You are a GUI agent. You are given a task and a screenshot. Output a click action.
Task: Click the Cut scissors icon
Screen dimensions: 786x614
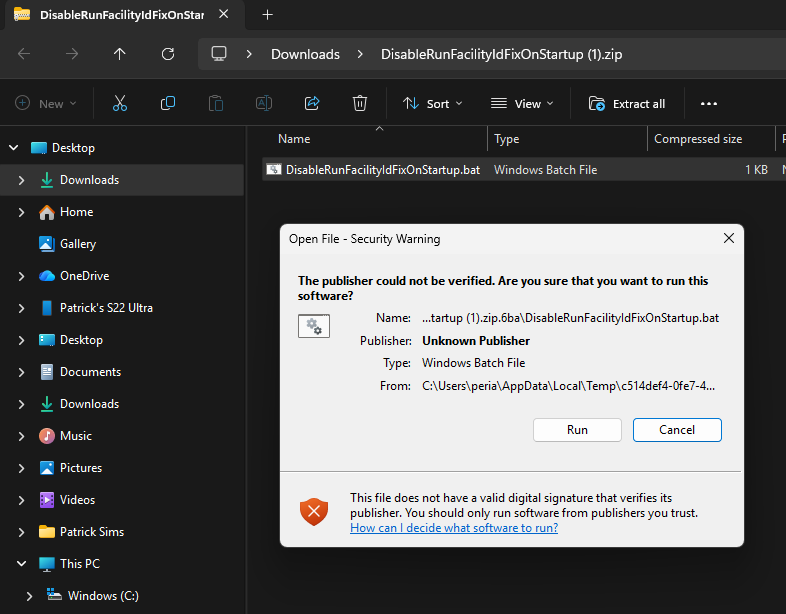pyautogui.click(x=120, y=104)
